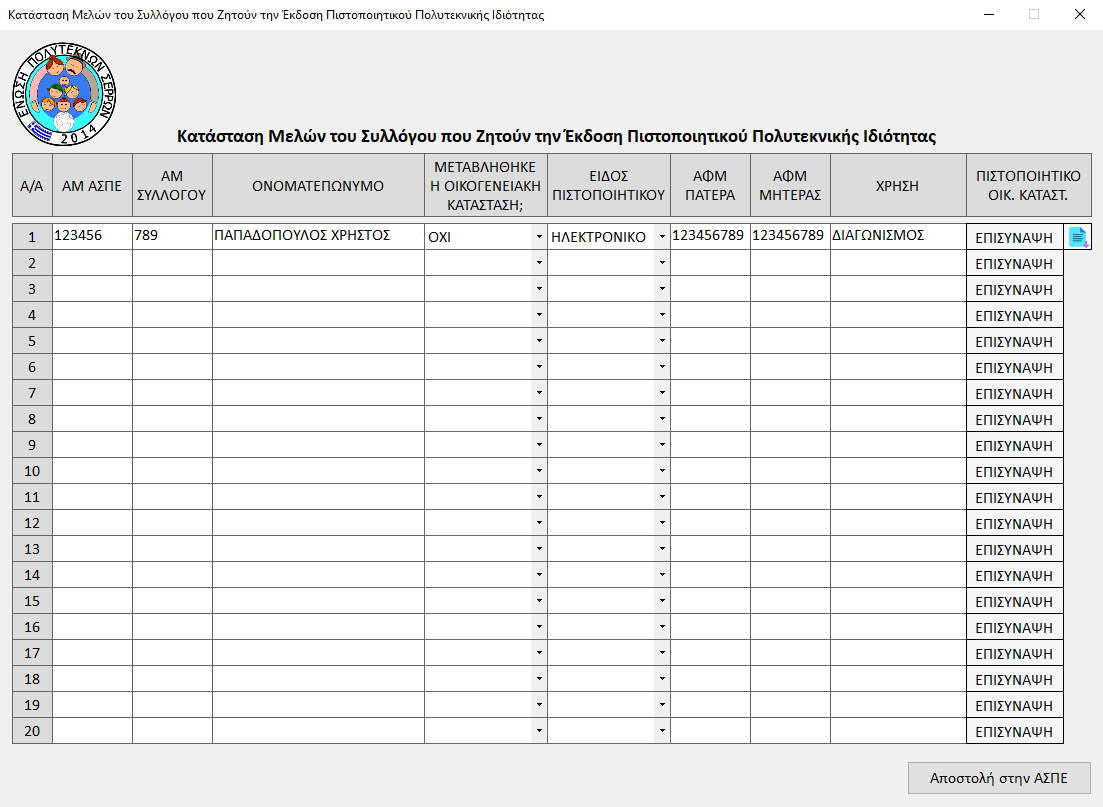Attach certificate for row 7
Image resolution: width=1103 pixels, height=807 pixels.
click(1014, 394)
